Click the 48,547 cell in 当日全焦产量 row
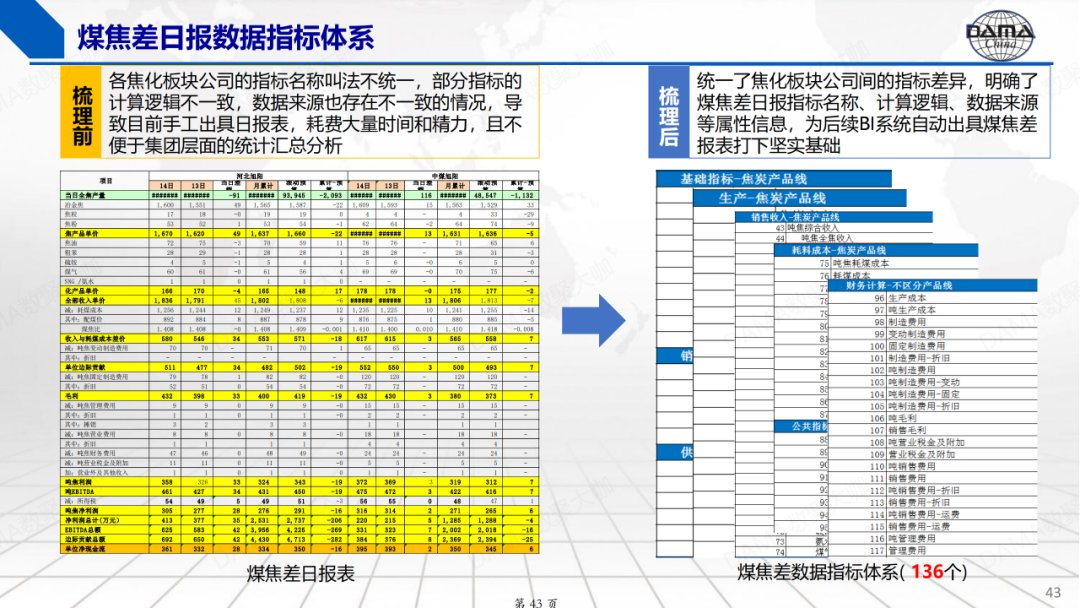This screenshot has height=608, width=1080. (485, 196)
